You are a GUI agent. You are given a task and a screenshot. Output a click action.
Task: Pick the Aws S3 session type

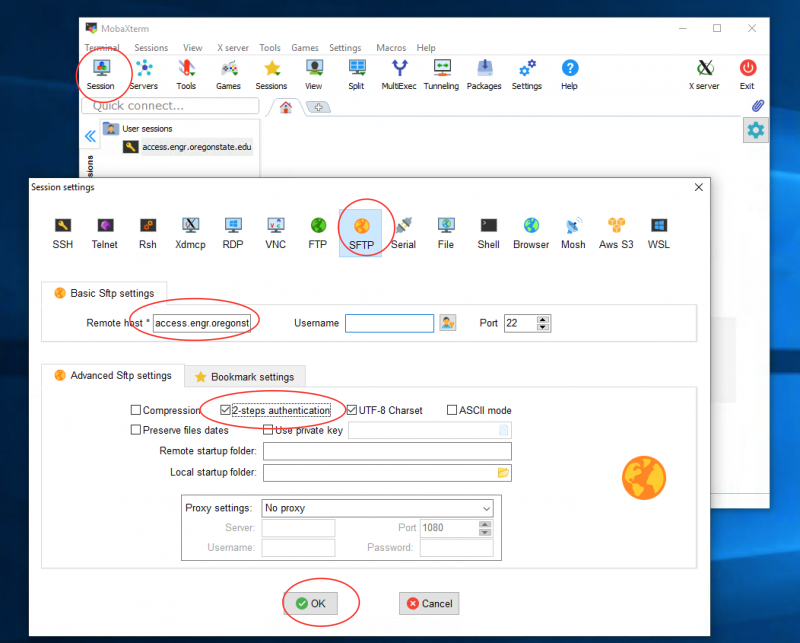click(616, 231)
